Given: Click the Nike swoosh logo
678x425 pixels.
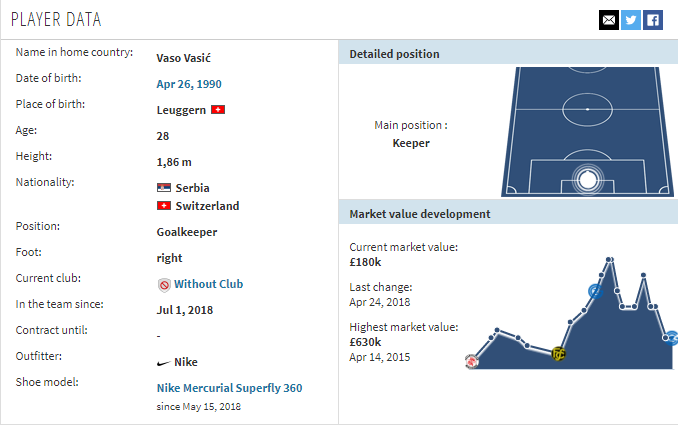Looking at the screenshot, I should click(x=164, y=362).
